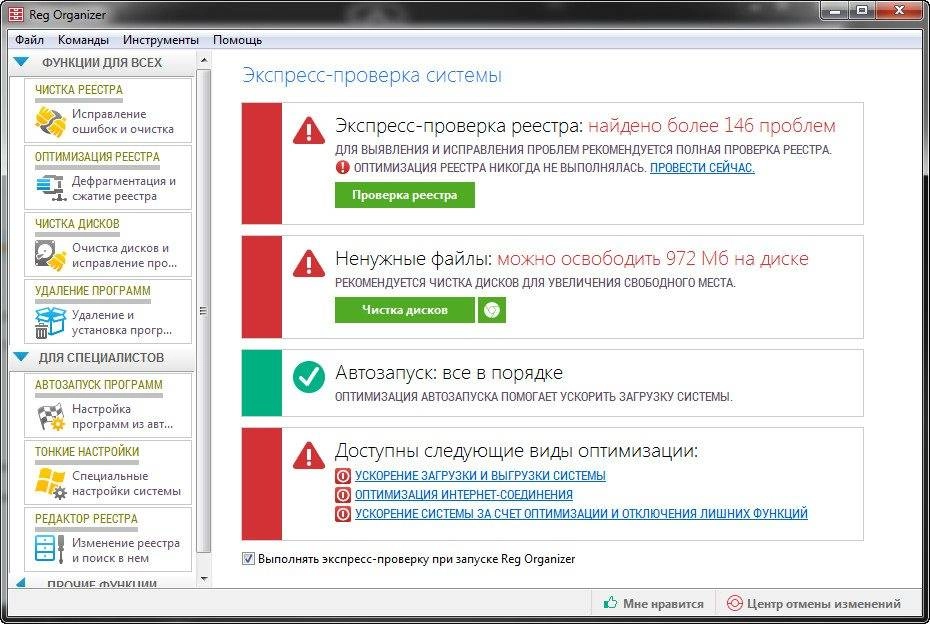Open the Инструменты menu
Screen dimensions: 930x624
click(161, 40)
